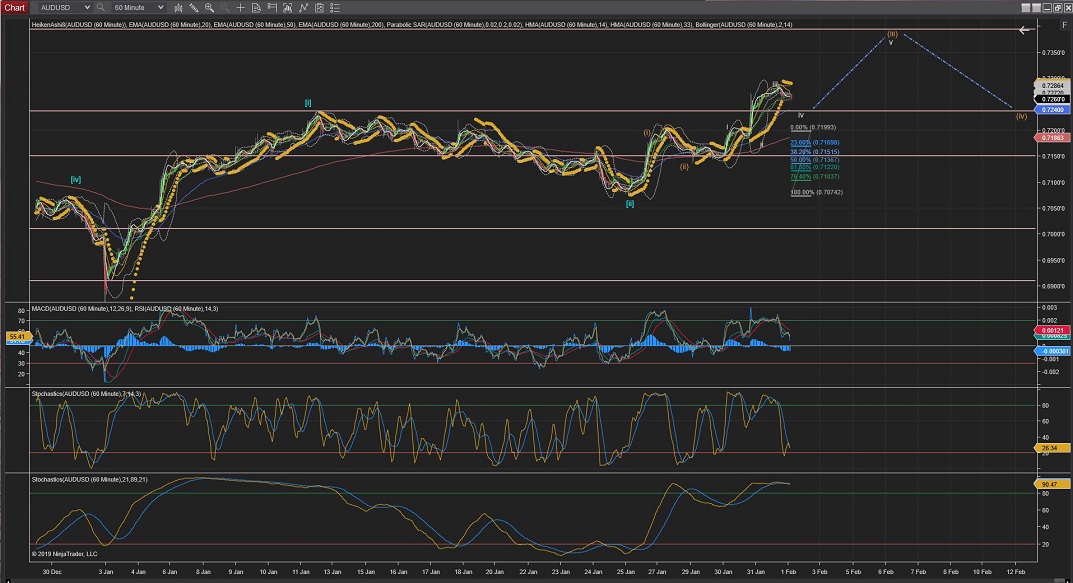Select the Chart tab label
Viewport: 1073px width, 583px height.
click(x=14, y=8)
